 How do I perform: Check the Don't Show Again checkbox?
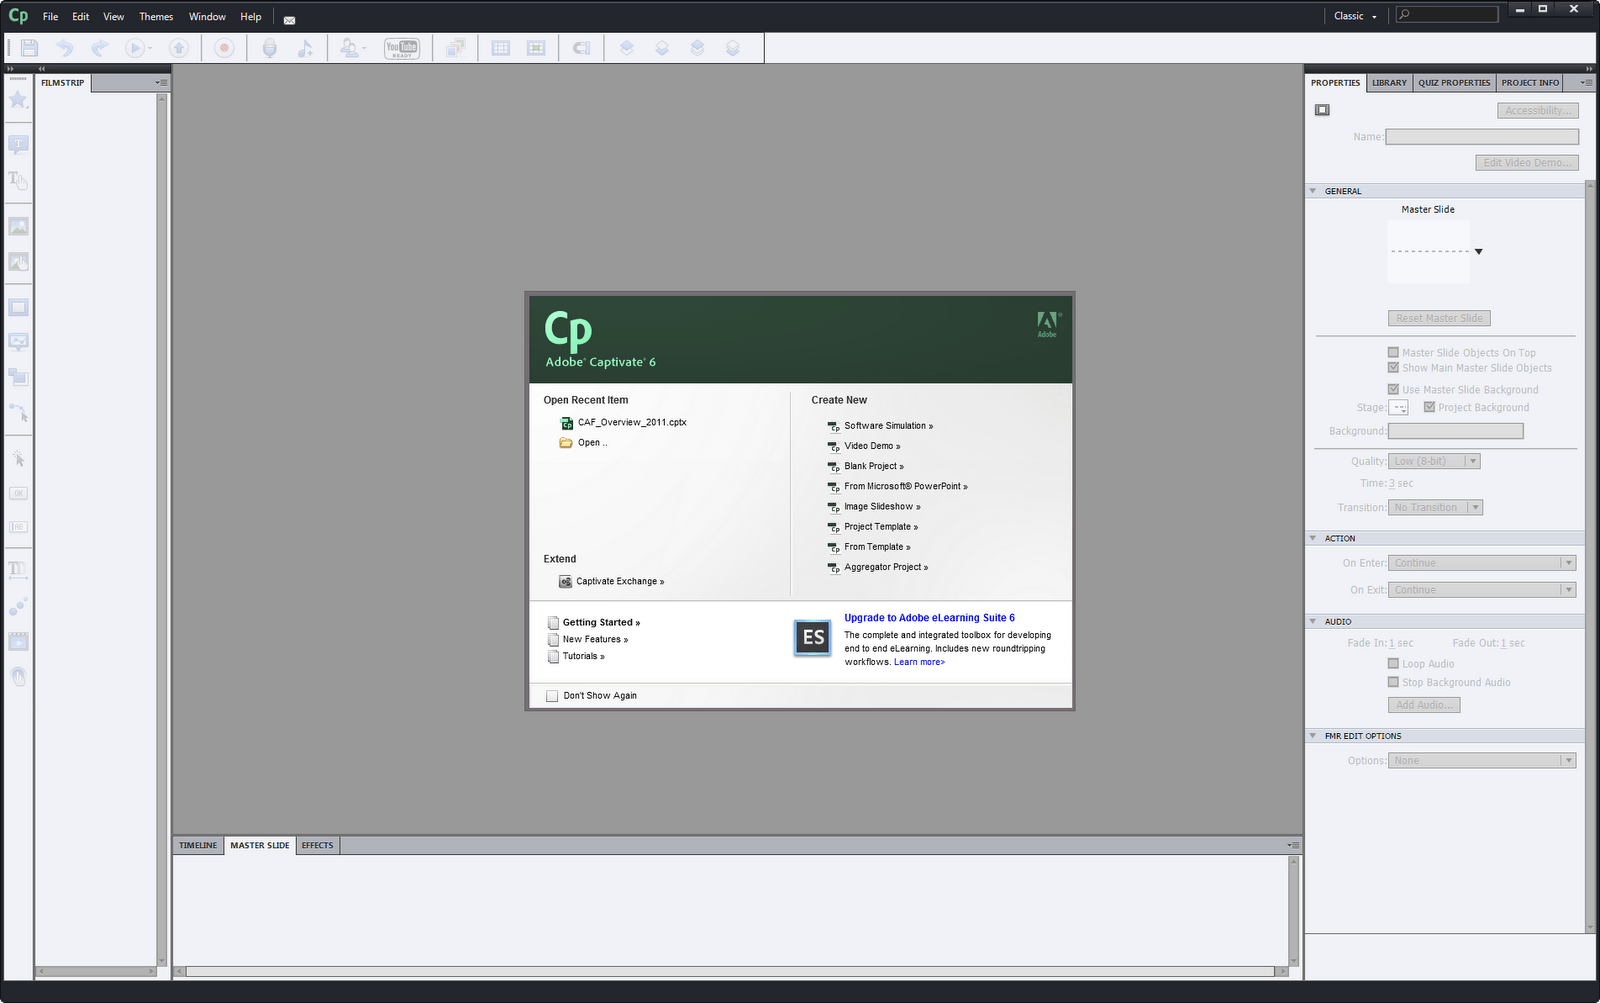click(x=552, y=696)
